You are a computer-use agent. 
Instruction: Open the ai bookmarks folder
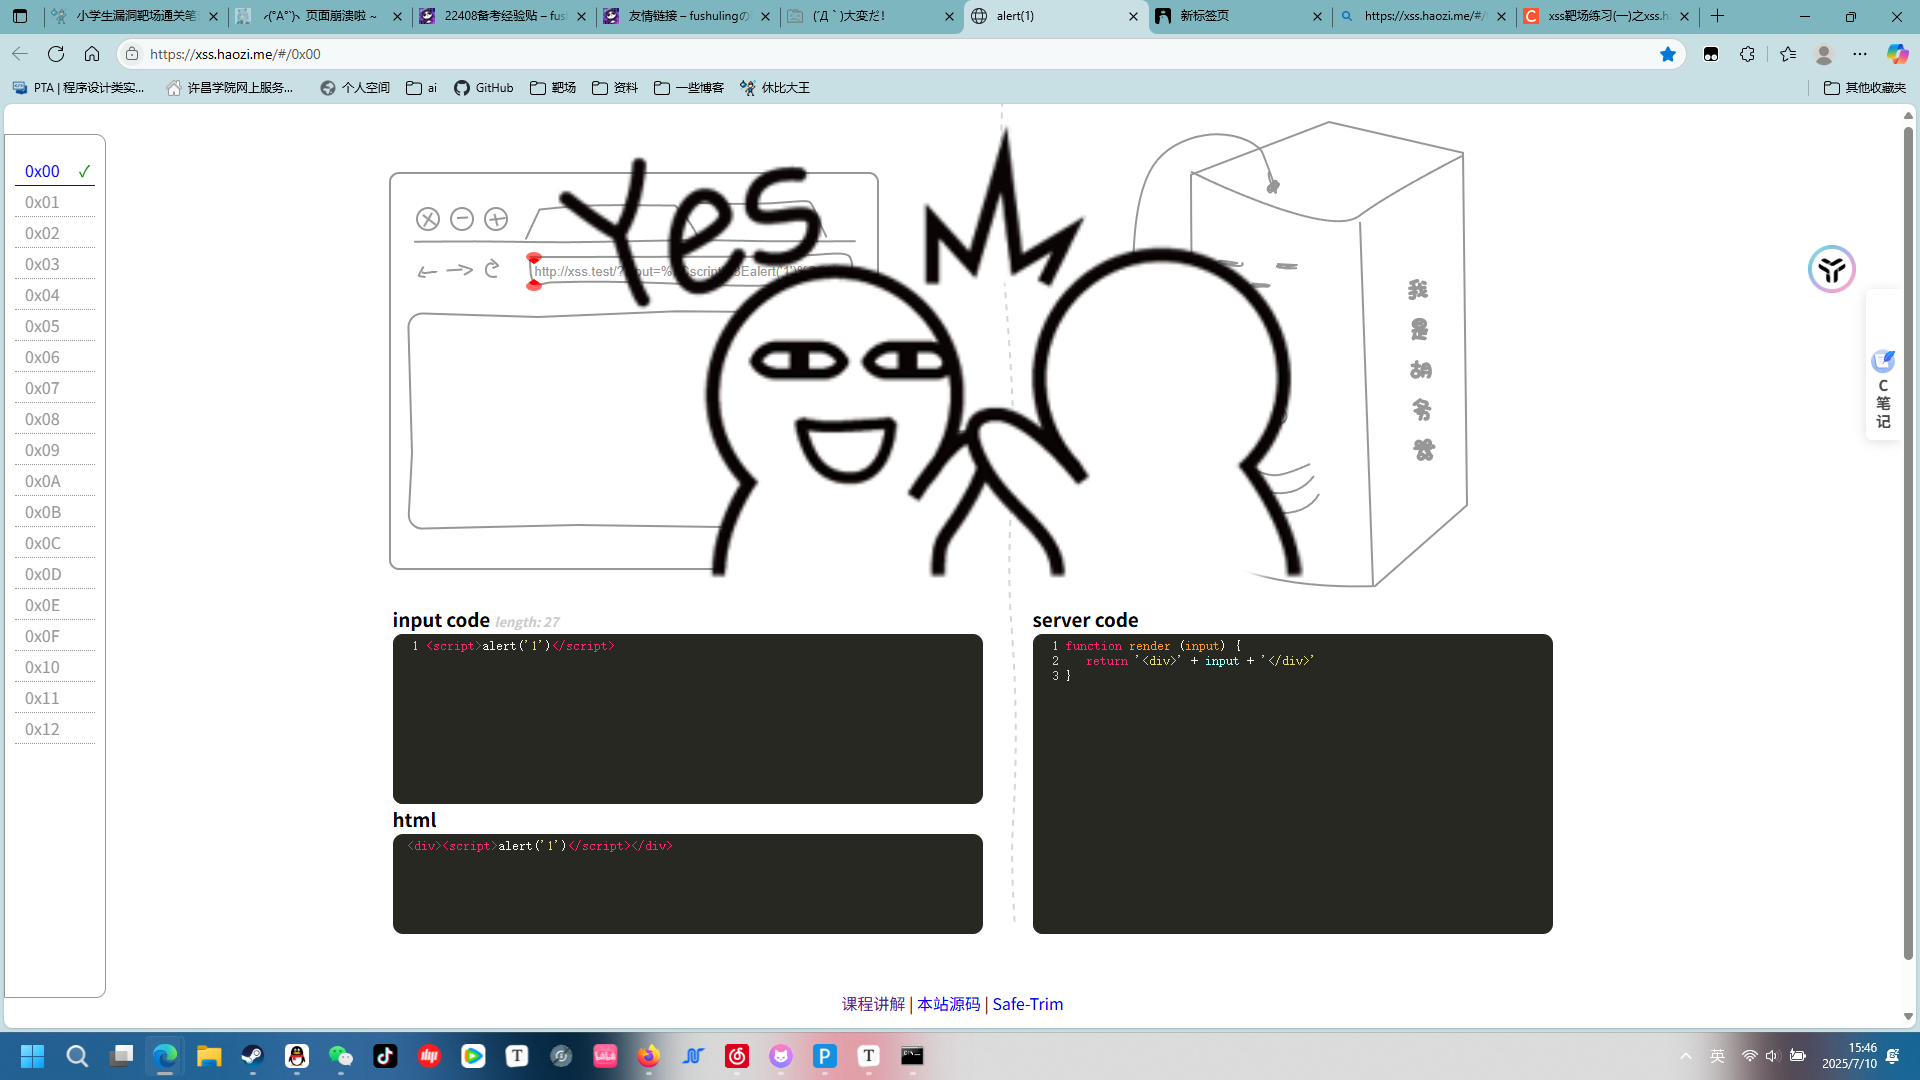422,88
